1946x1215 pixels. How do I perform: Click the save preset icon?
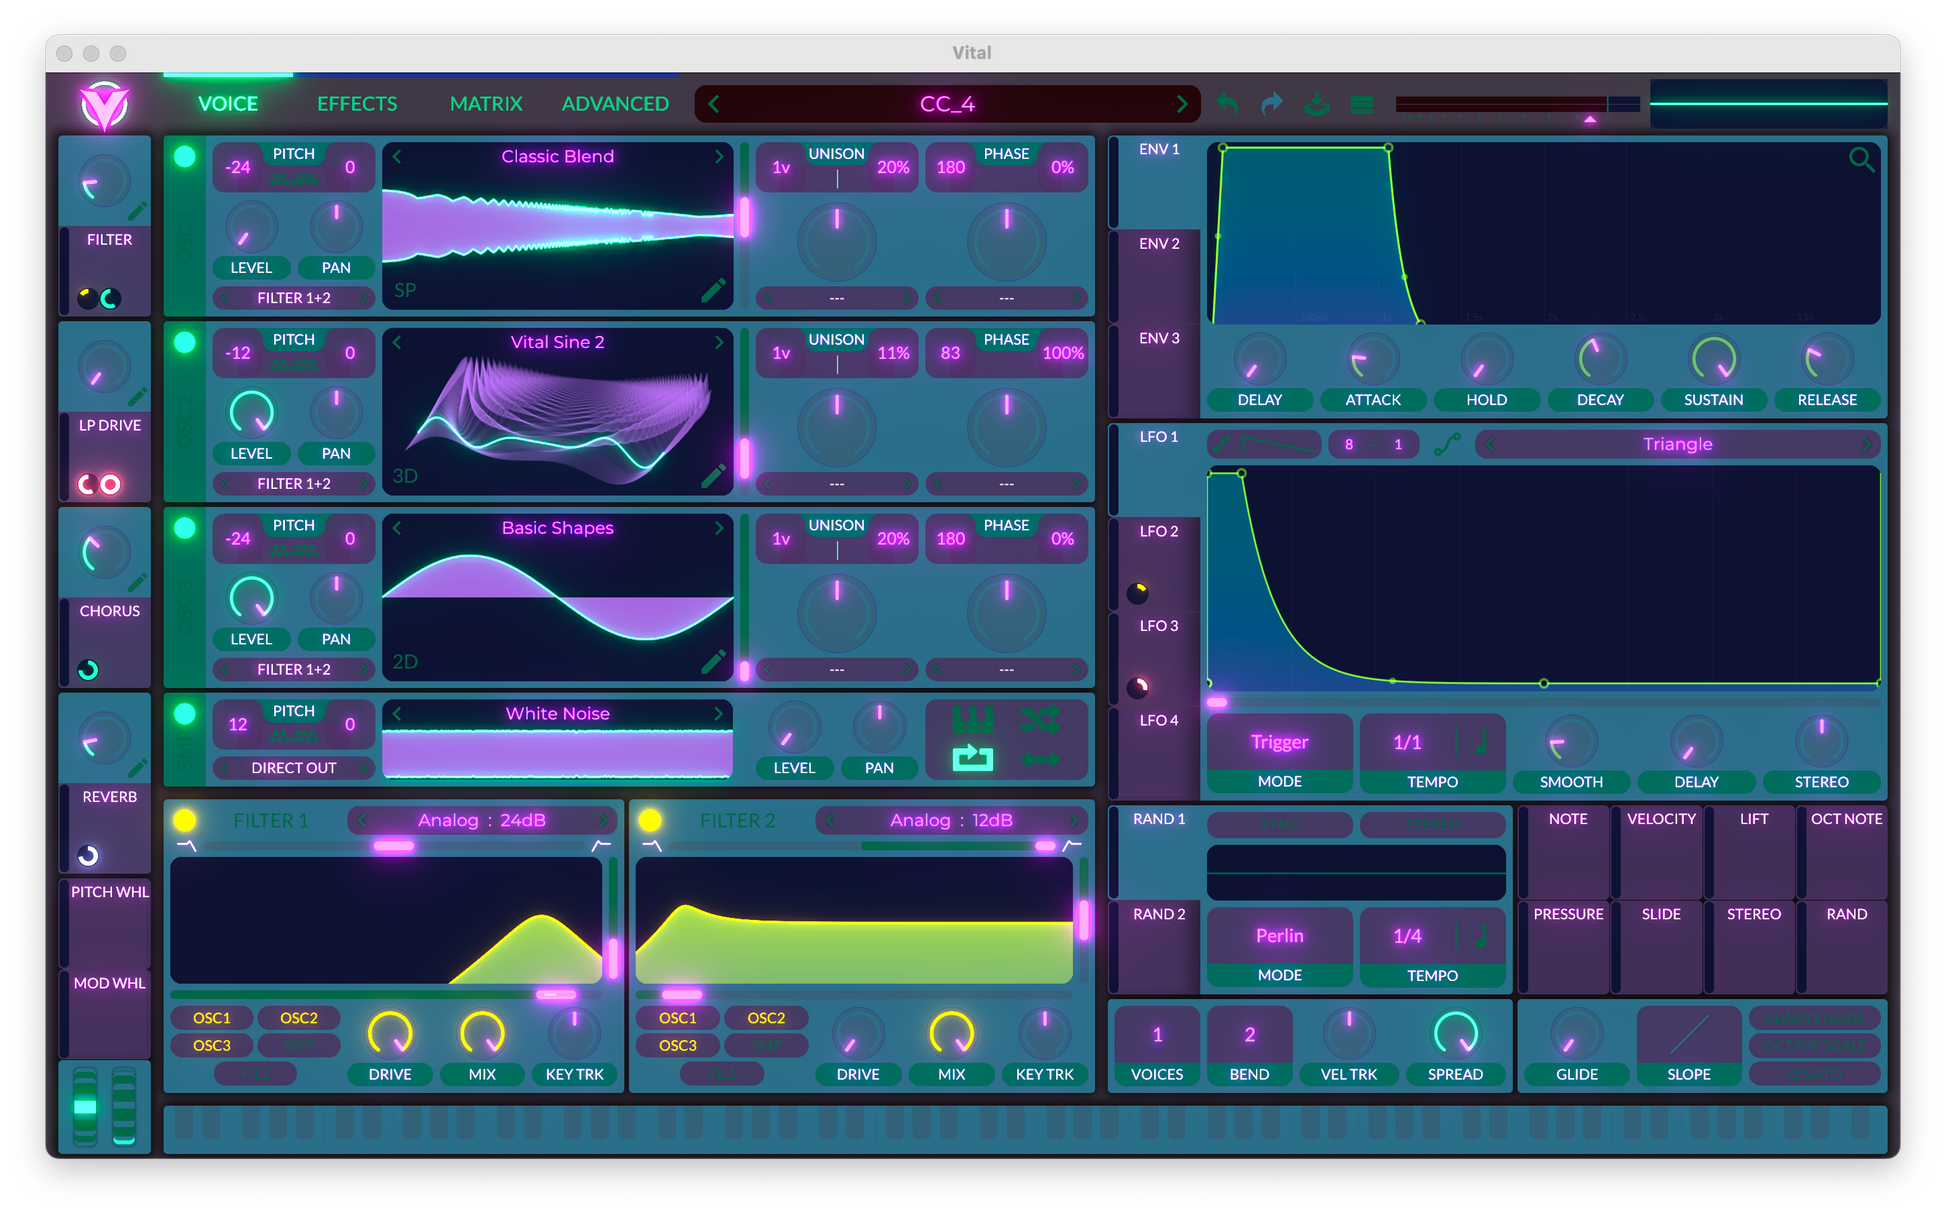click(x=1317, y=104)
